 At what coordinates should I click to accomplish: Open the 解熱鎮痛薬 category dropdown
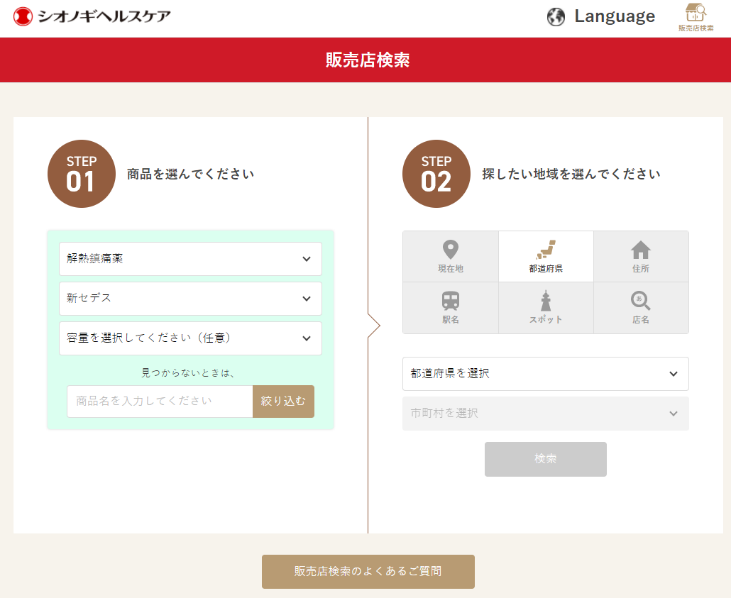(190, 259)
